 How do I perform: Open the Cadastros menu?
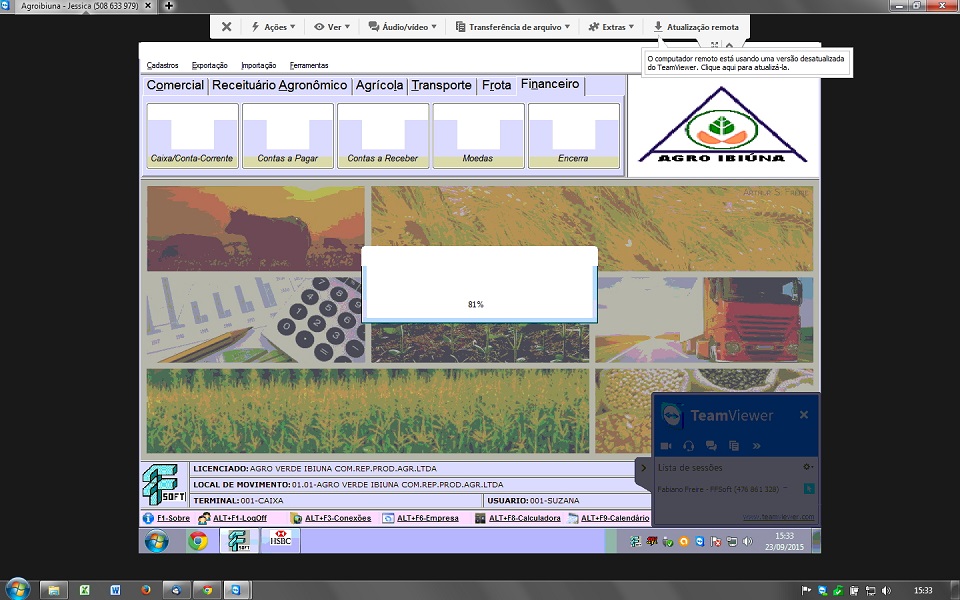click(162, 66)
